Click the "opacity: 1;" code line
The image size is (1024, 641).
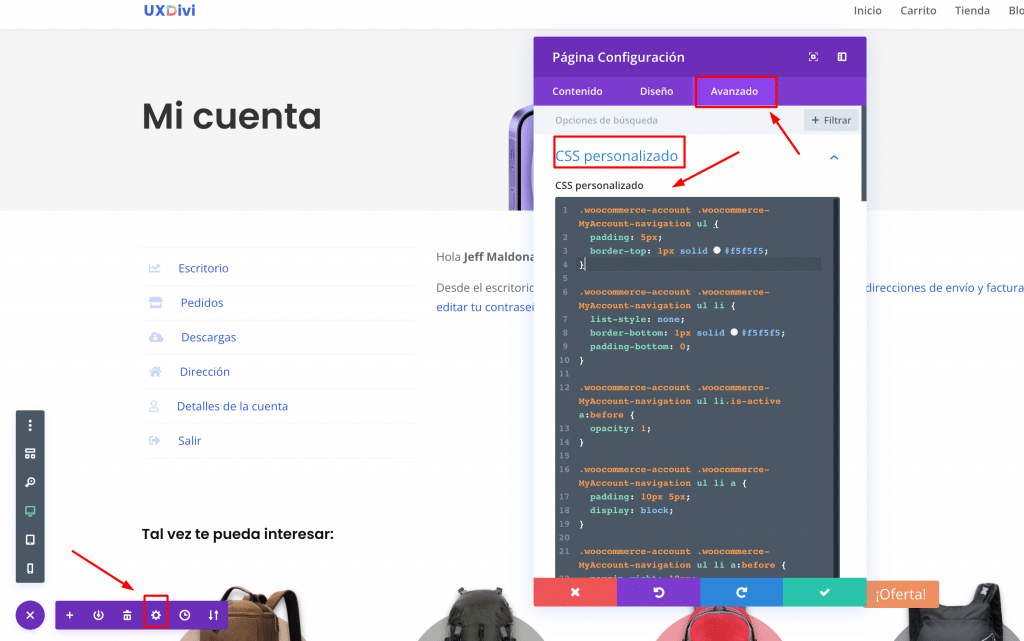[x=620, y=428]
